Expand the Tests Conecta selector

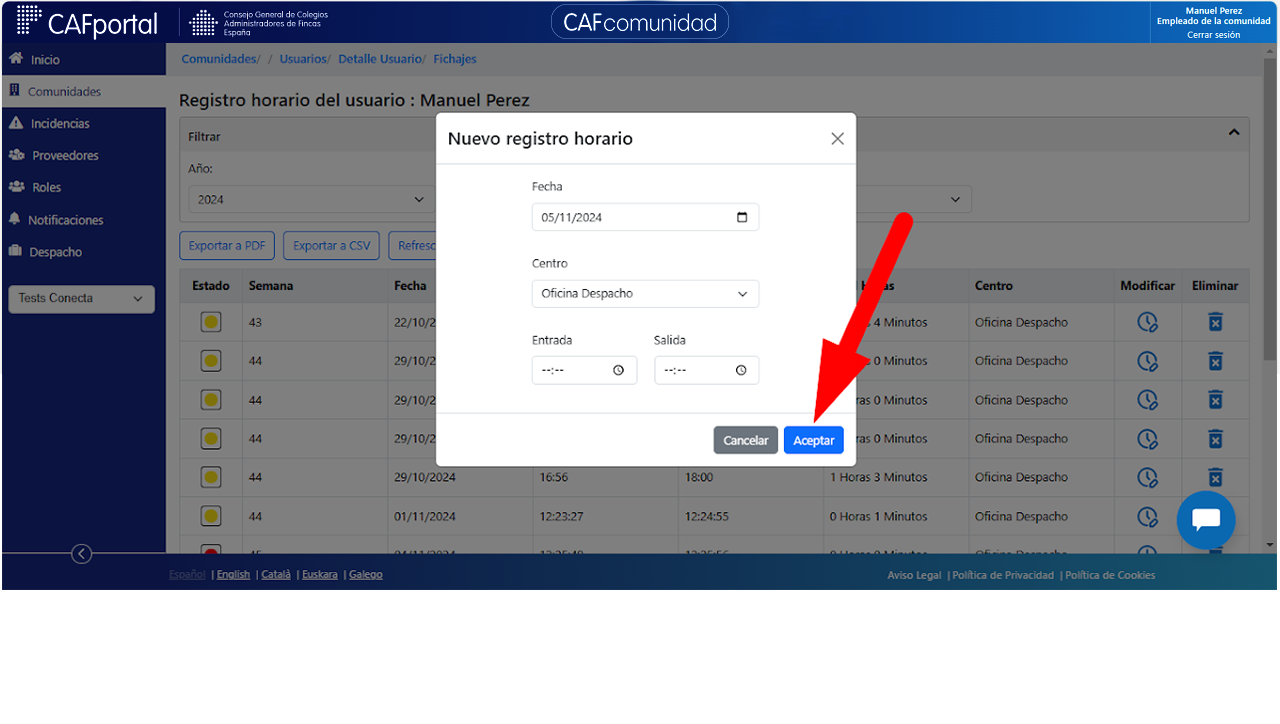pyautogui.click(x=81, y=299)
